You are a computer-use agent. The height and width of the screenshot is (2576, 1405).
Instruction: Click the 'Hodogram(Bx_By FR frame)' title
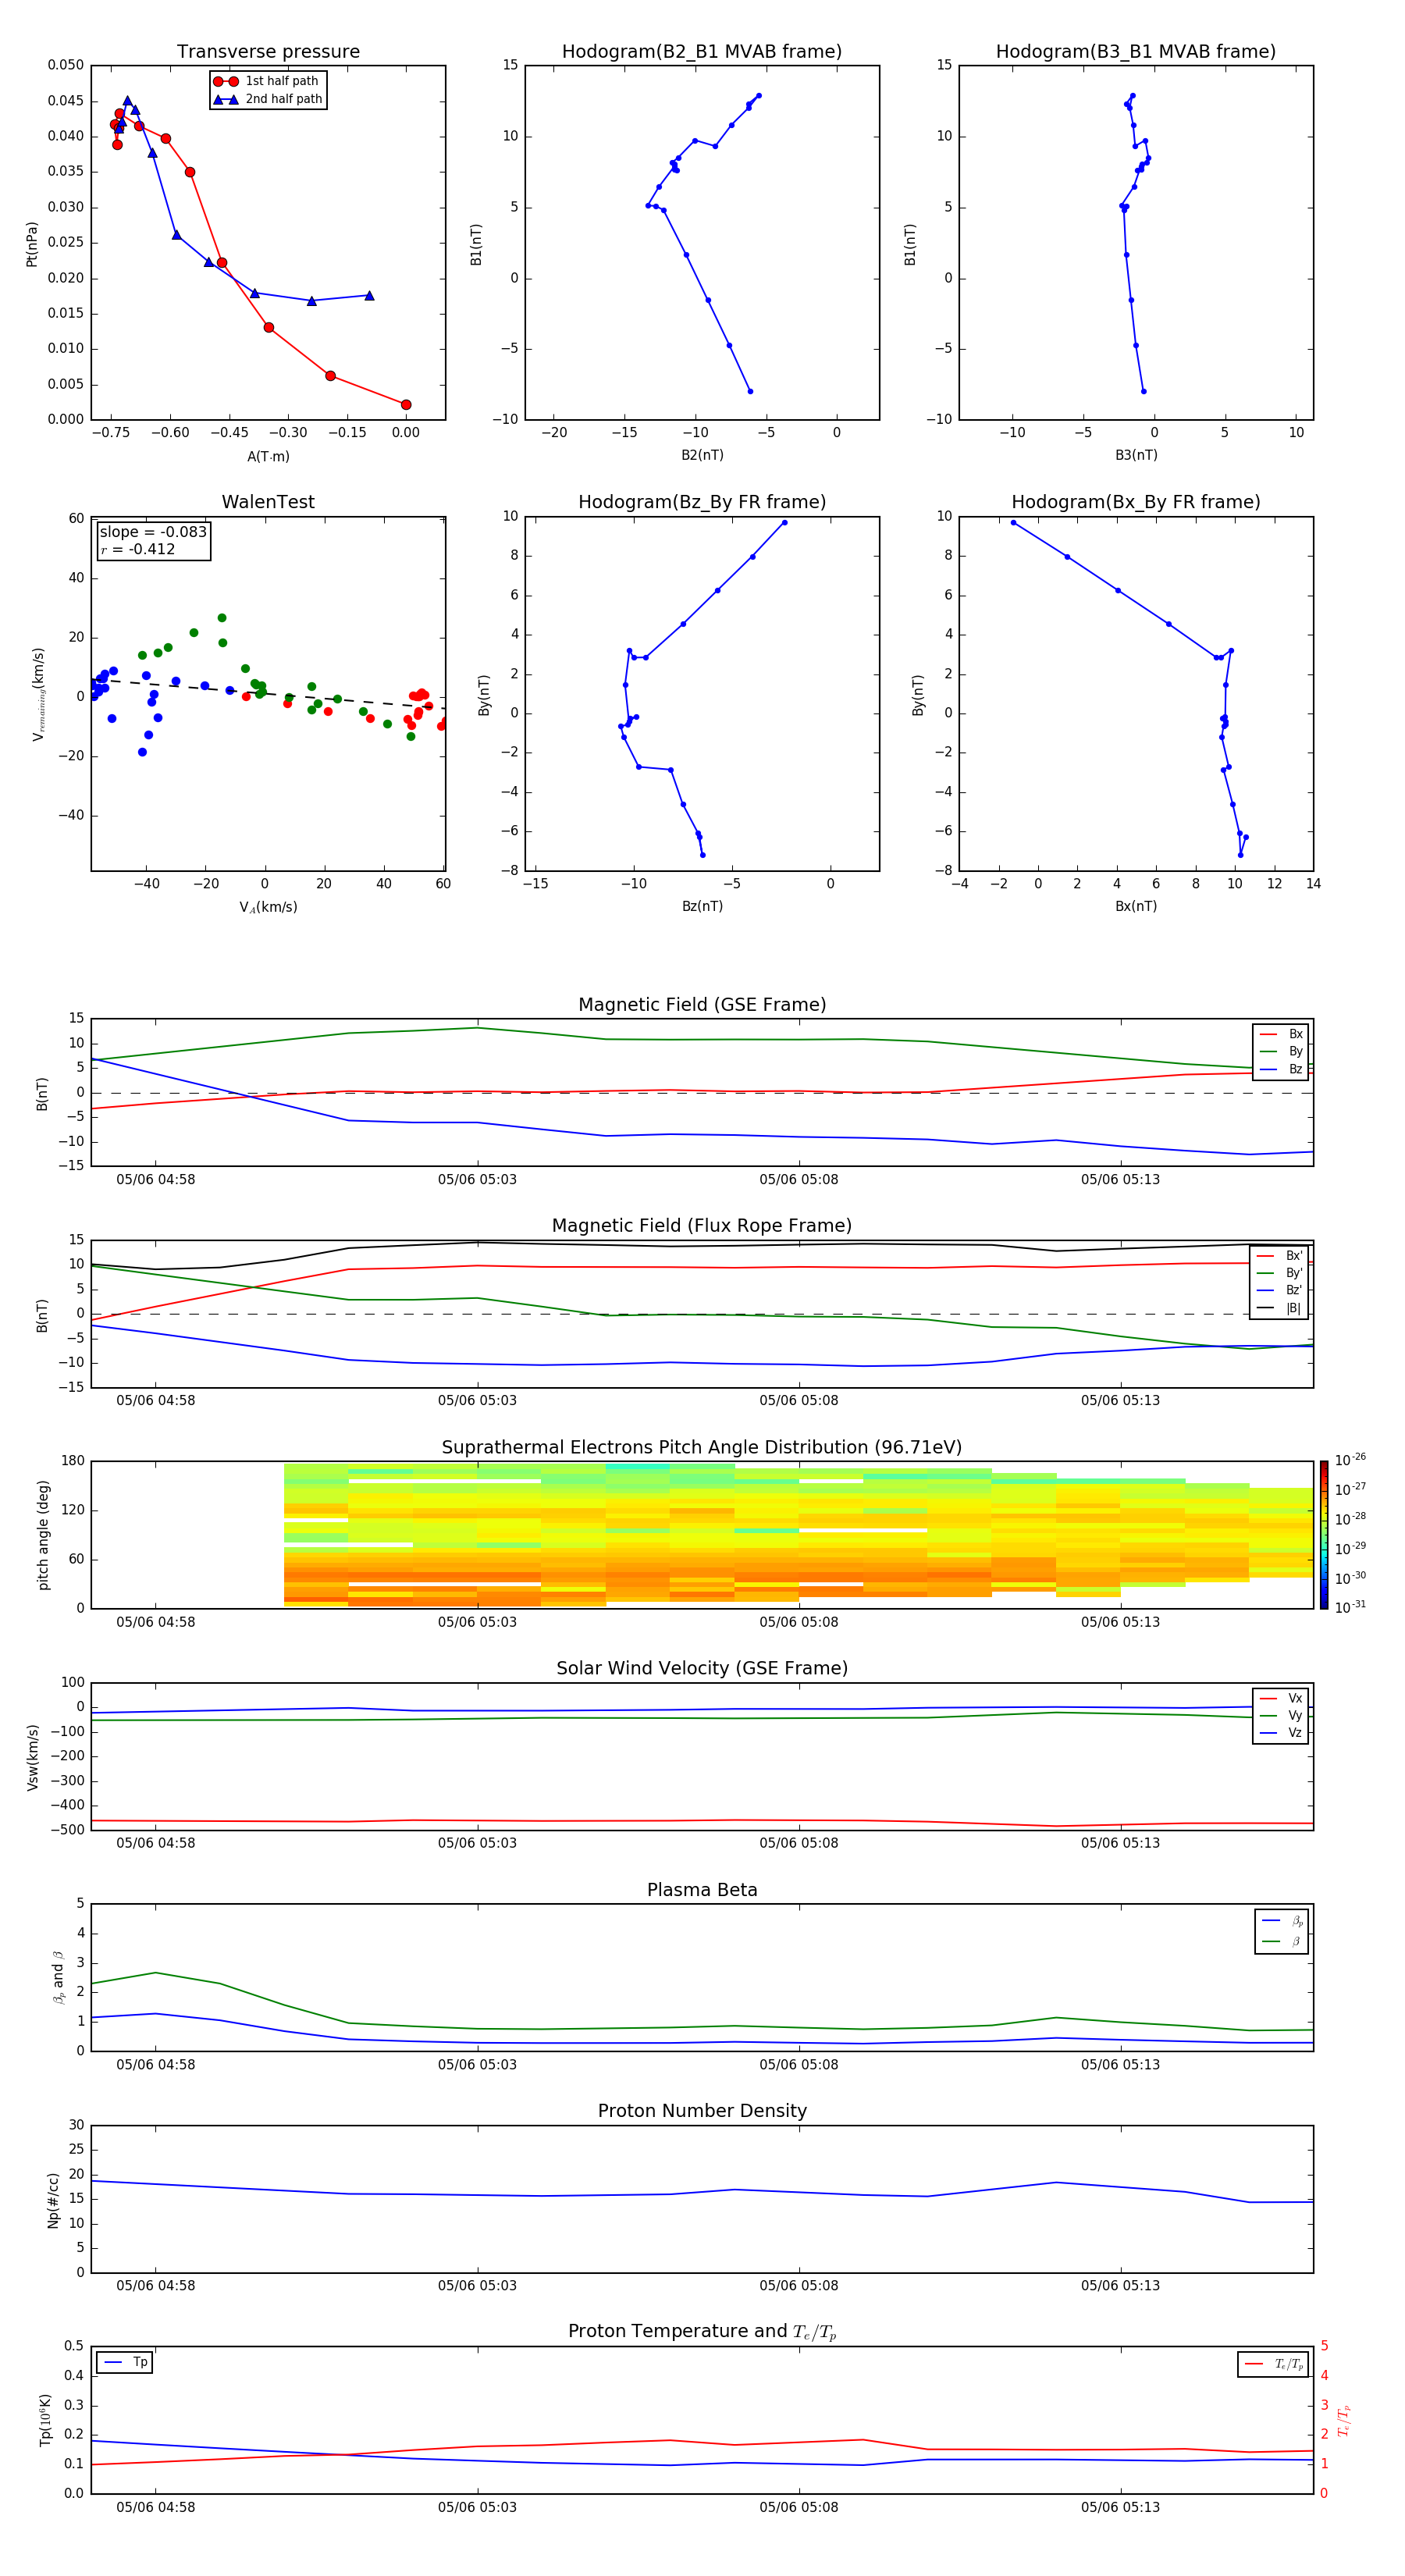pyautogui.click(x=1136, y=502)
